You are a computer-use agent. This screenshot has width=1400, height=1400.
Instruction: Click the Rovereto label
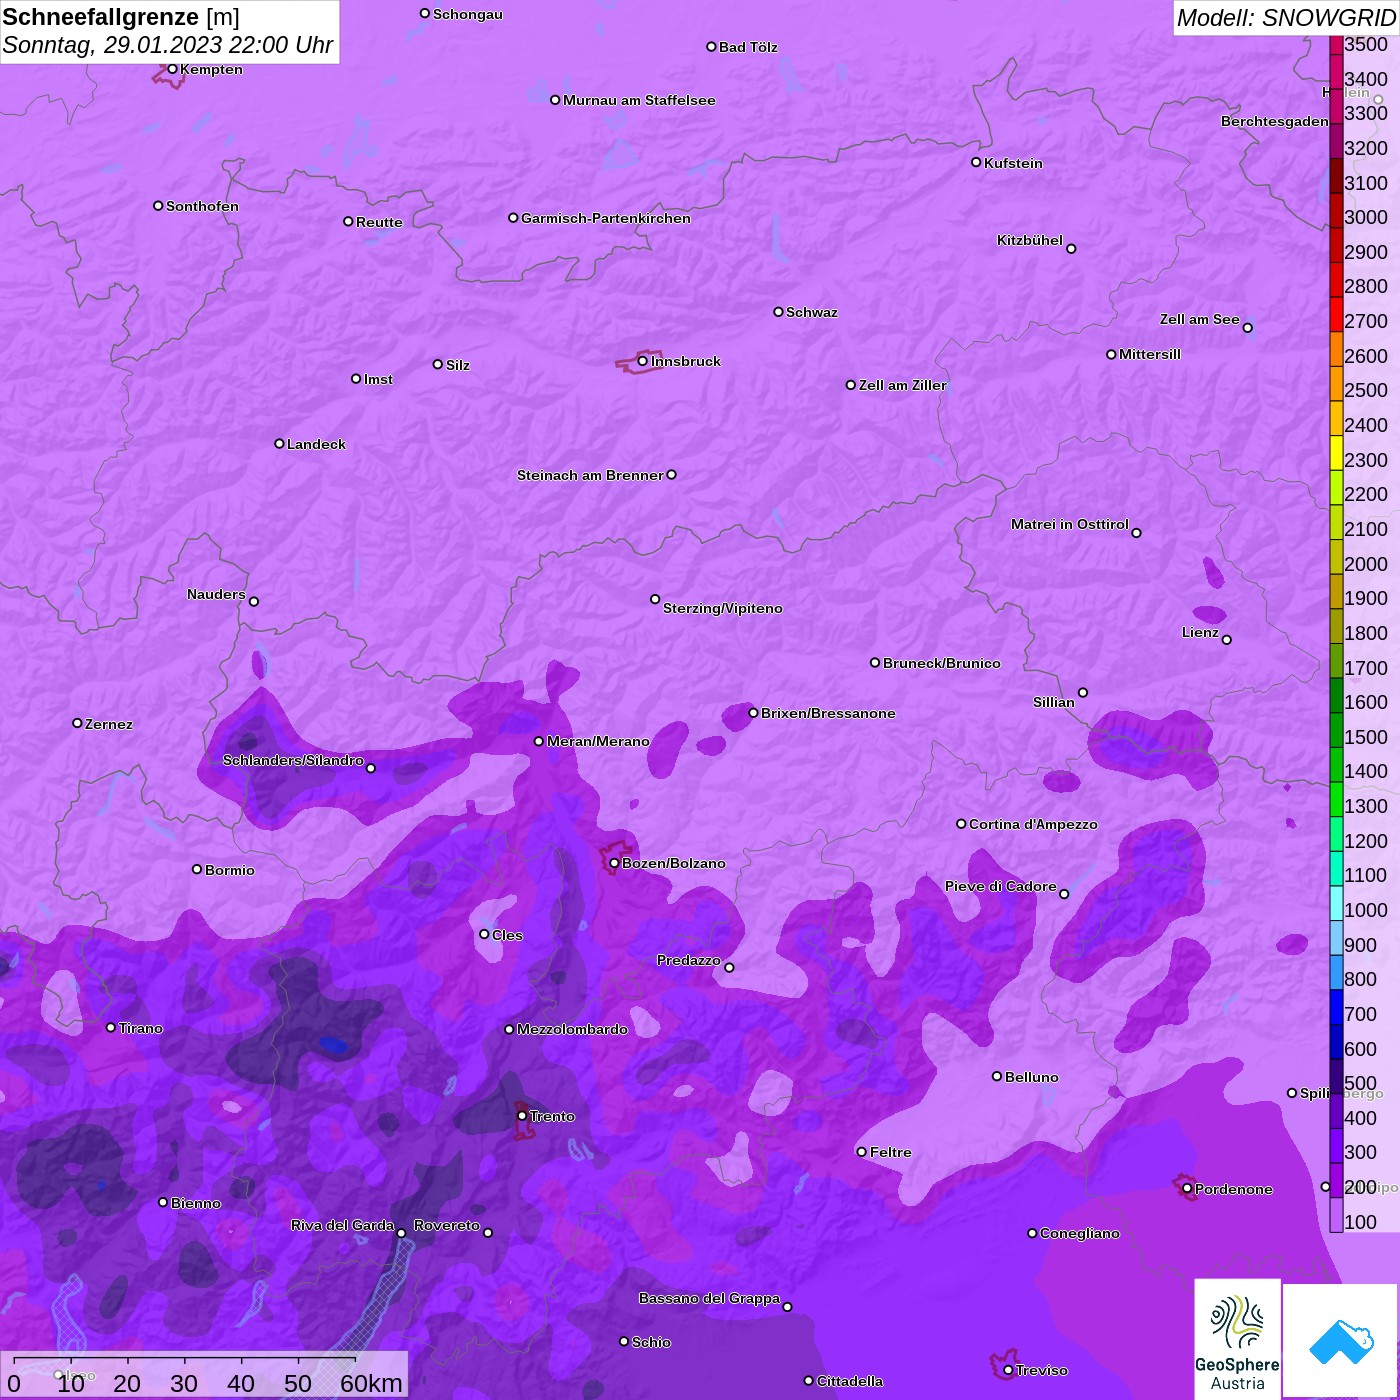click(x=447, y=1225)
